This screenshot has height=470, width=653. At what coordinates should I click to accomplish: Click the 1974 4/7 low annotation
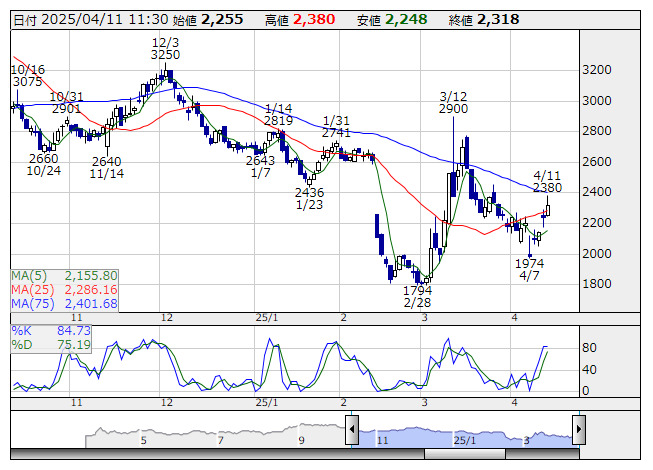529,269
